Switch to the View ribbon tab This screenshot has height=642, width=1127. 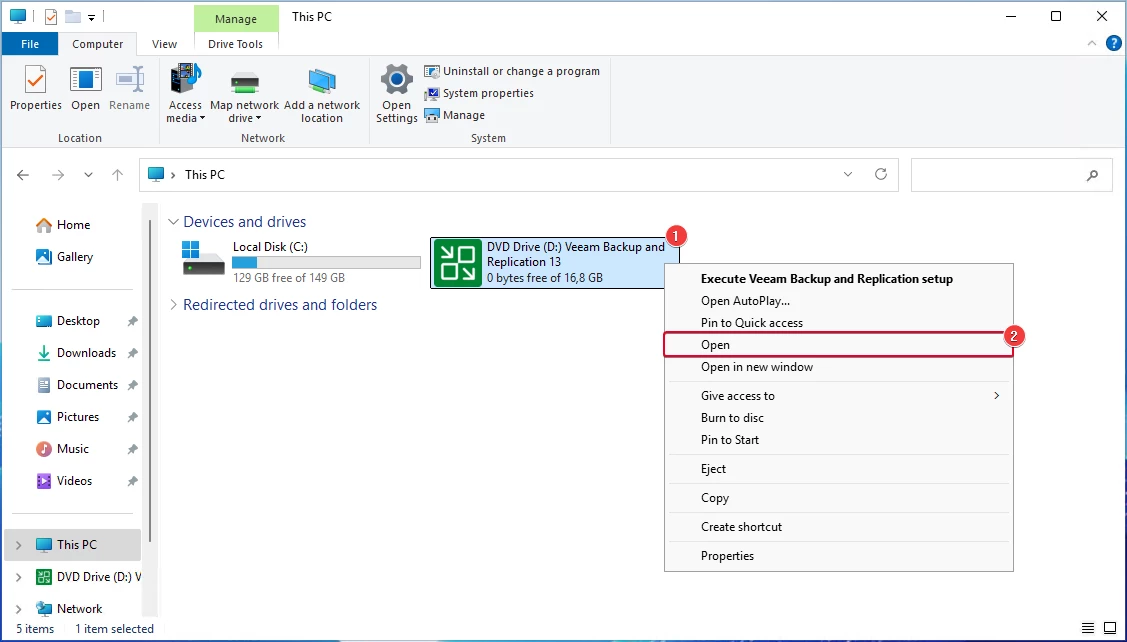tap(164, 44)
